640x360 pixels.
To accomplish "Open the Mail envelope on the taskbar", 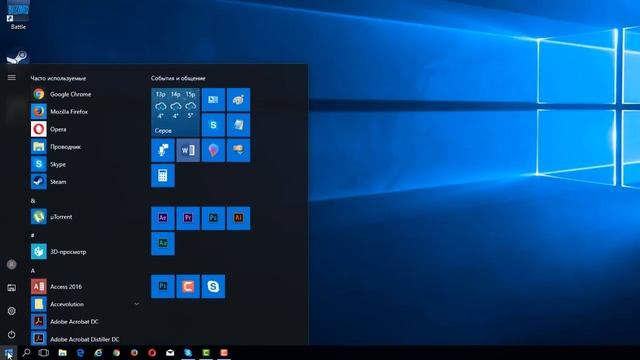I will click(x=170, y=353).
